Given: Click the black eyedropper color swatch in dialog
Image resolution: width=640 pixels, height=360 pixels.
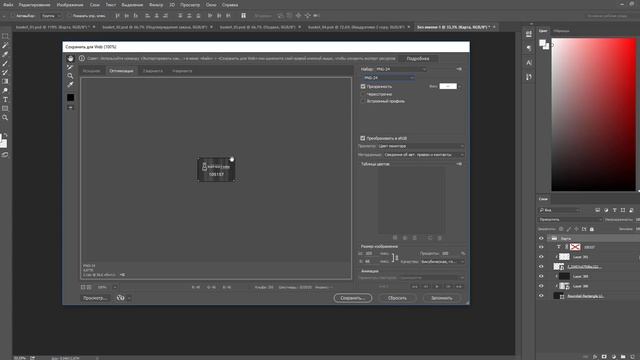Looking at the screenshot, I should [70, 97].
